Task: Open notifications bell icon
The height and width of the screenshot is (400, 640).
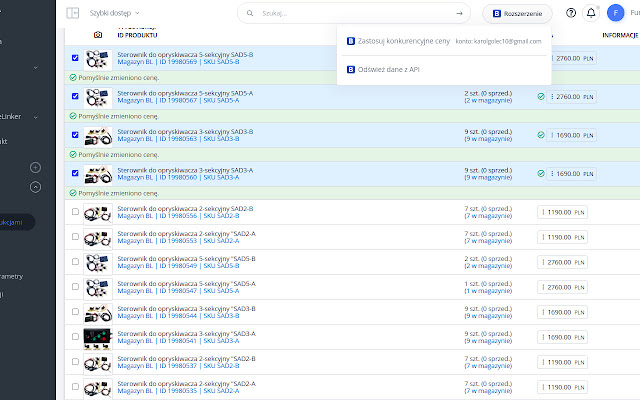Action: click(591, 13)
